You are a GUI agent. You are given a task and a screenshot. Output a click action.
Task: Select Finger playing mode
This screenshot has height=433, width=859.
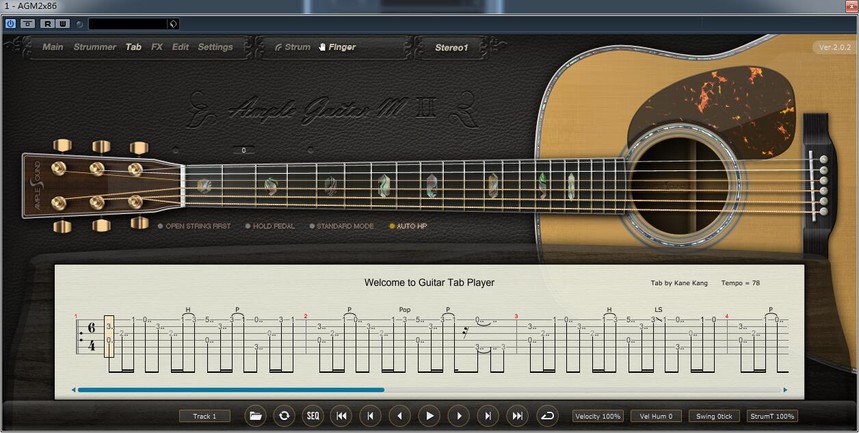click(337, 47)
